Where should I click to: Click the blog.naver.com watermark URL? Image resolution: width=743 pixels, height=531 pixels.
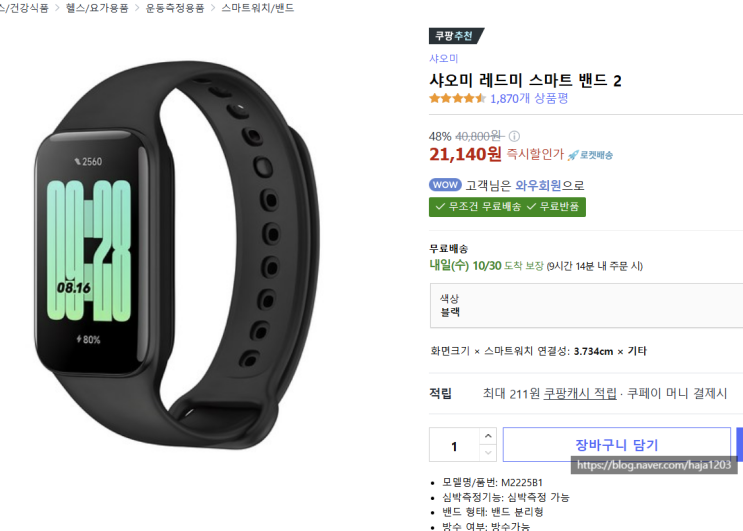click(654, 465)
